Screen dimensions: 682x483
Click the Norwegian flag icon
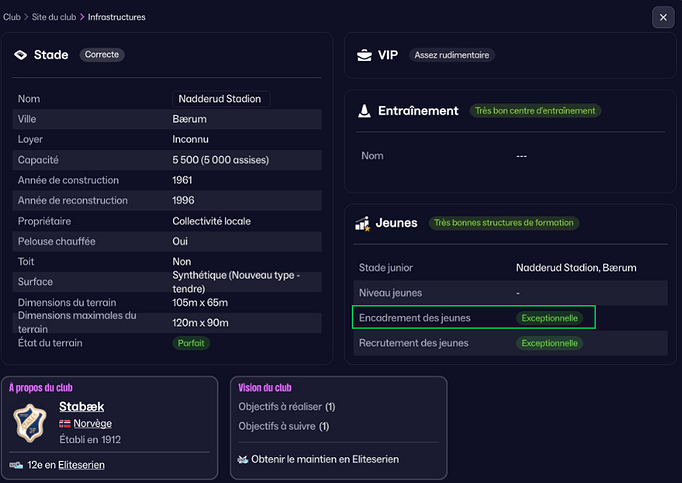point(65,423)
